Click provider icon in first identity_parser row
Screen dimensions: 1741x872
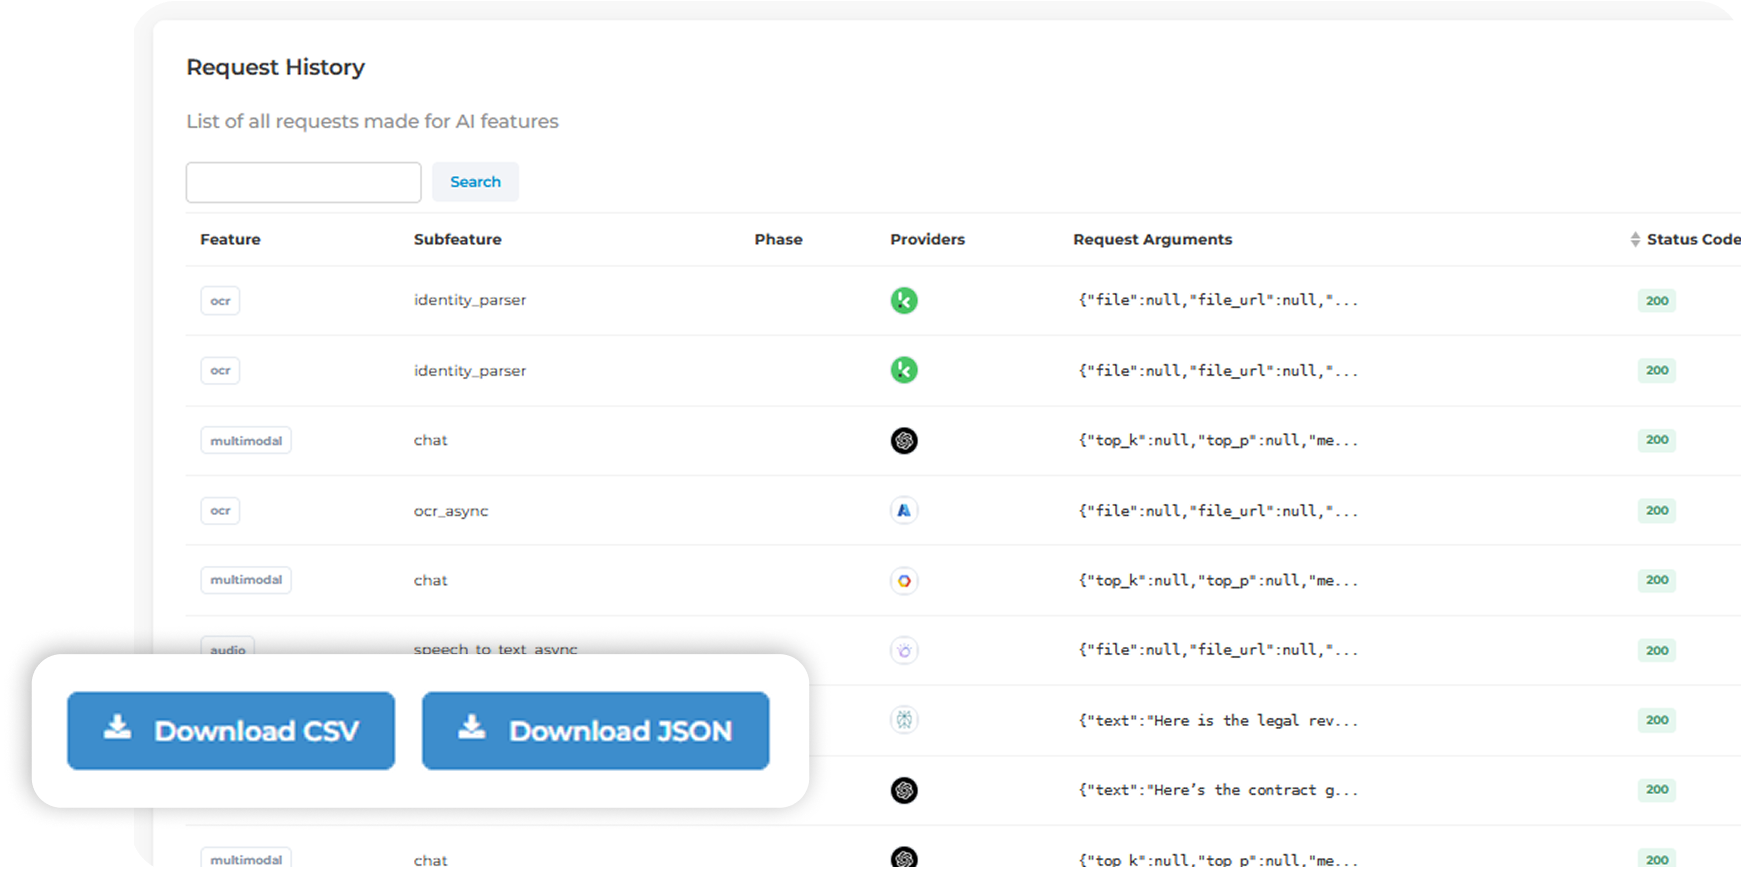904,300
